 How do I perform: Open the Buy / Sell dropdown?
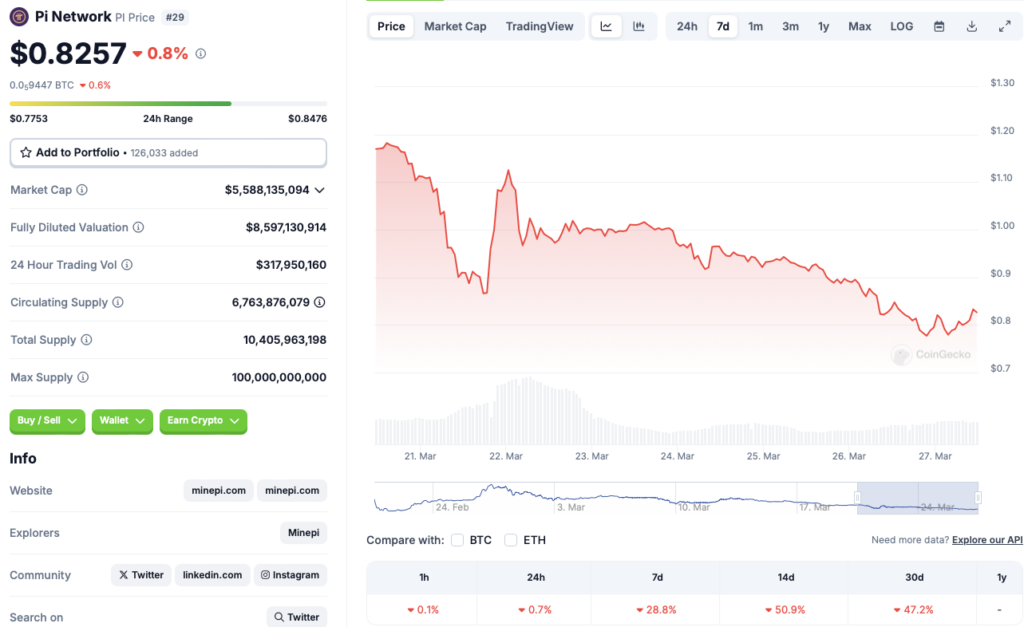click(x=47, y=421)
